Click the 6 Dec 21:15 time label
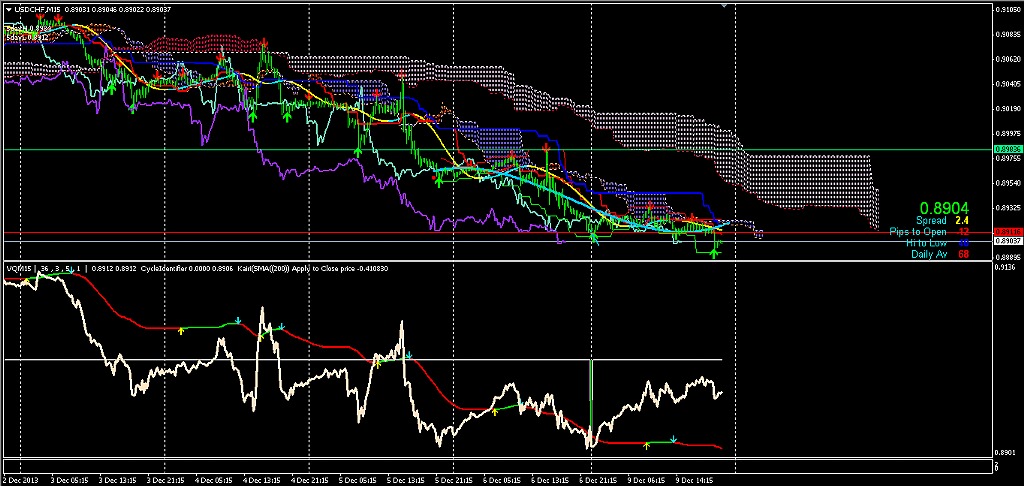The width and height of the screenshot is (1024, 486). pyautogui.click(x=599, y=480)
